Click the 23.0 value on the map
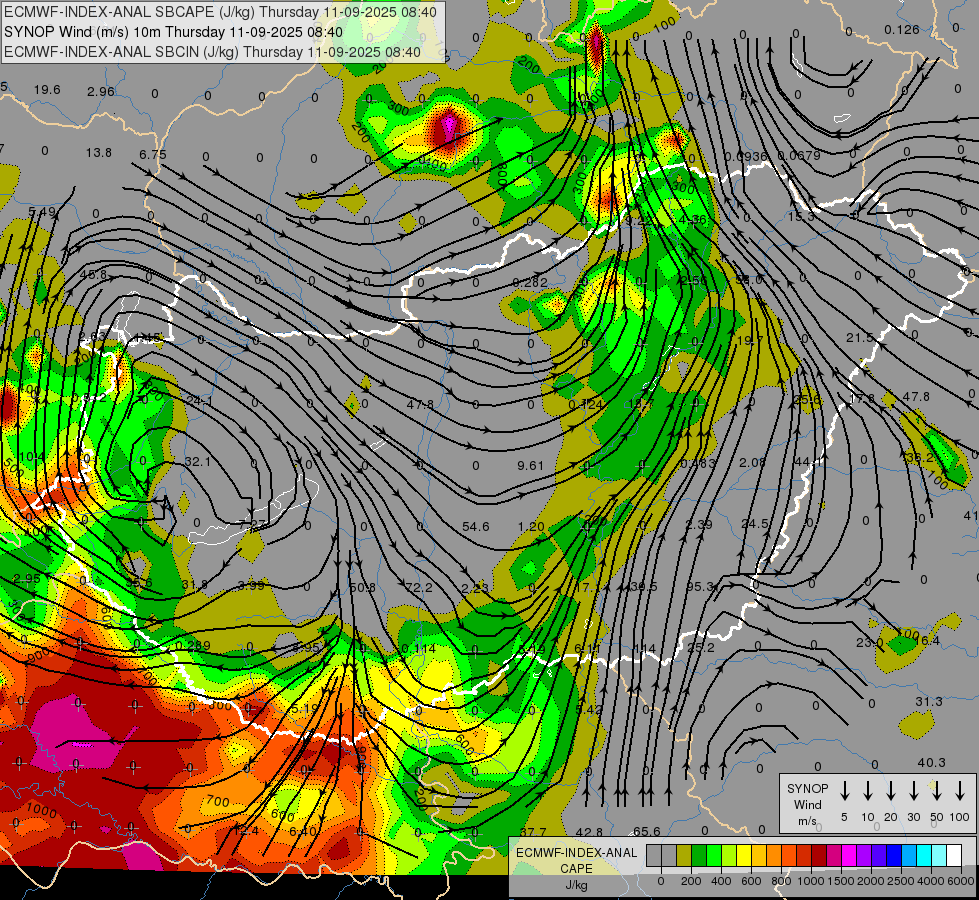 click(870, 643)
